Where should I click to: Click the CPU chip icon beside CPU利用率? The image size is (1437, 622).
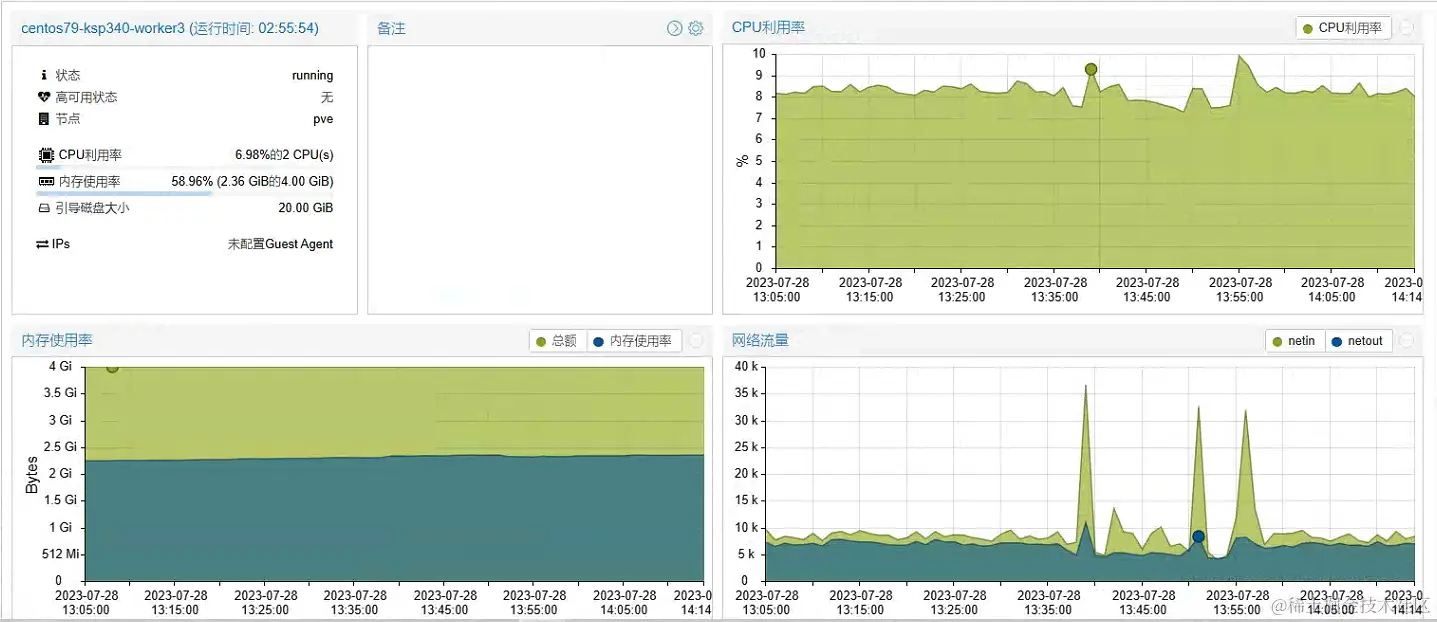click(x=46, y=155)
